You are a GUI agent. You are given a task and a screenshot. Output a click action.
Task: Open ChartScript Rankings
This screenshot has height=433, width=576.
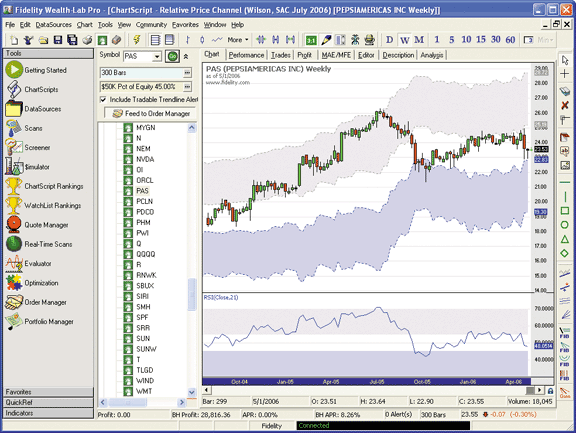[44, 186]
